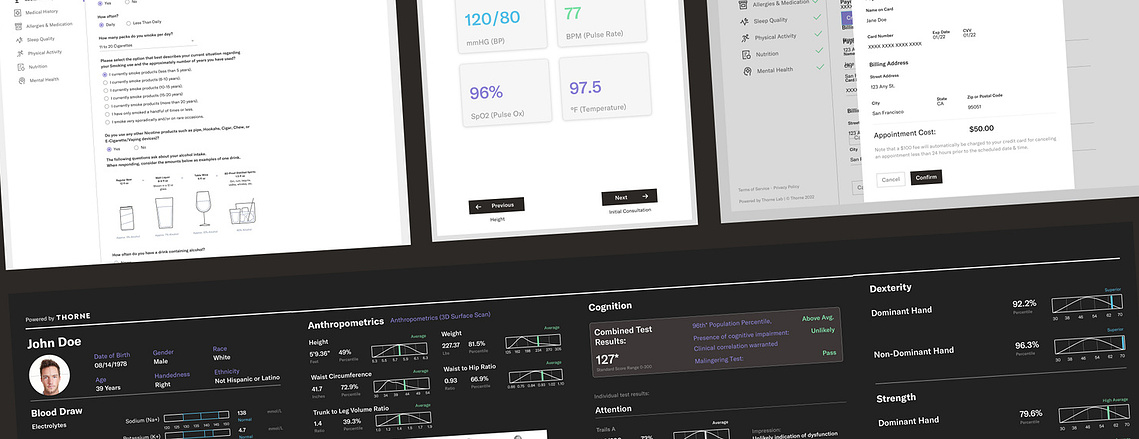
Task: Click the Trails A attention gauge
Action: coord(701,434)
